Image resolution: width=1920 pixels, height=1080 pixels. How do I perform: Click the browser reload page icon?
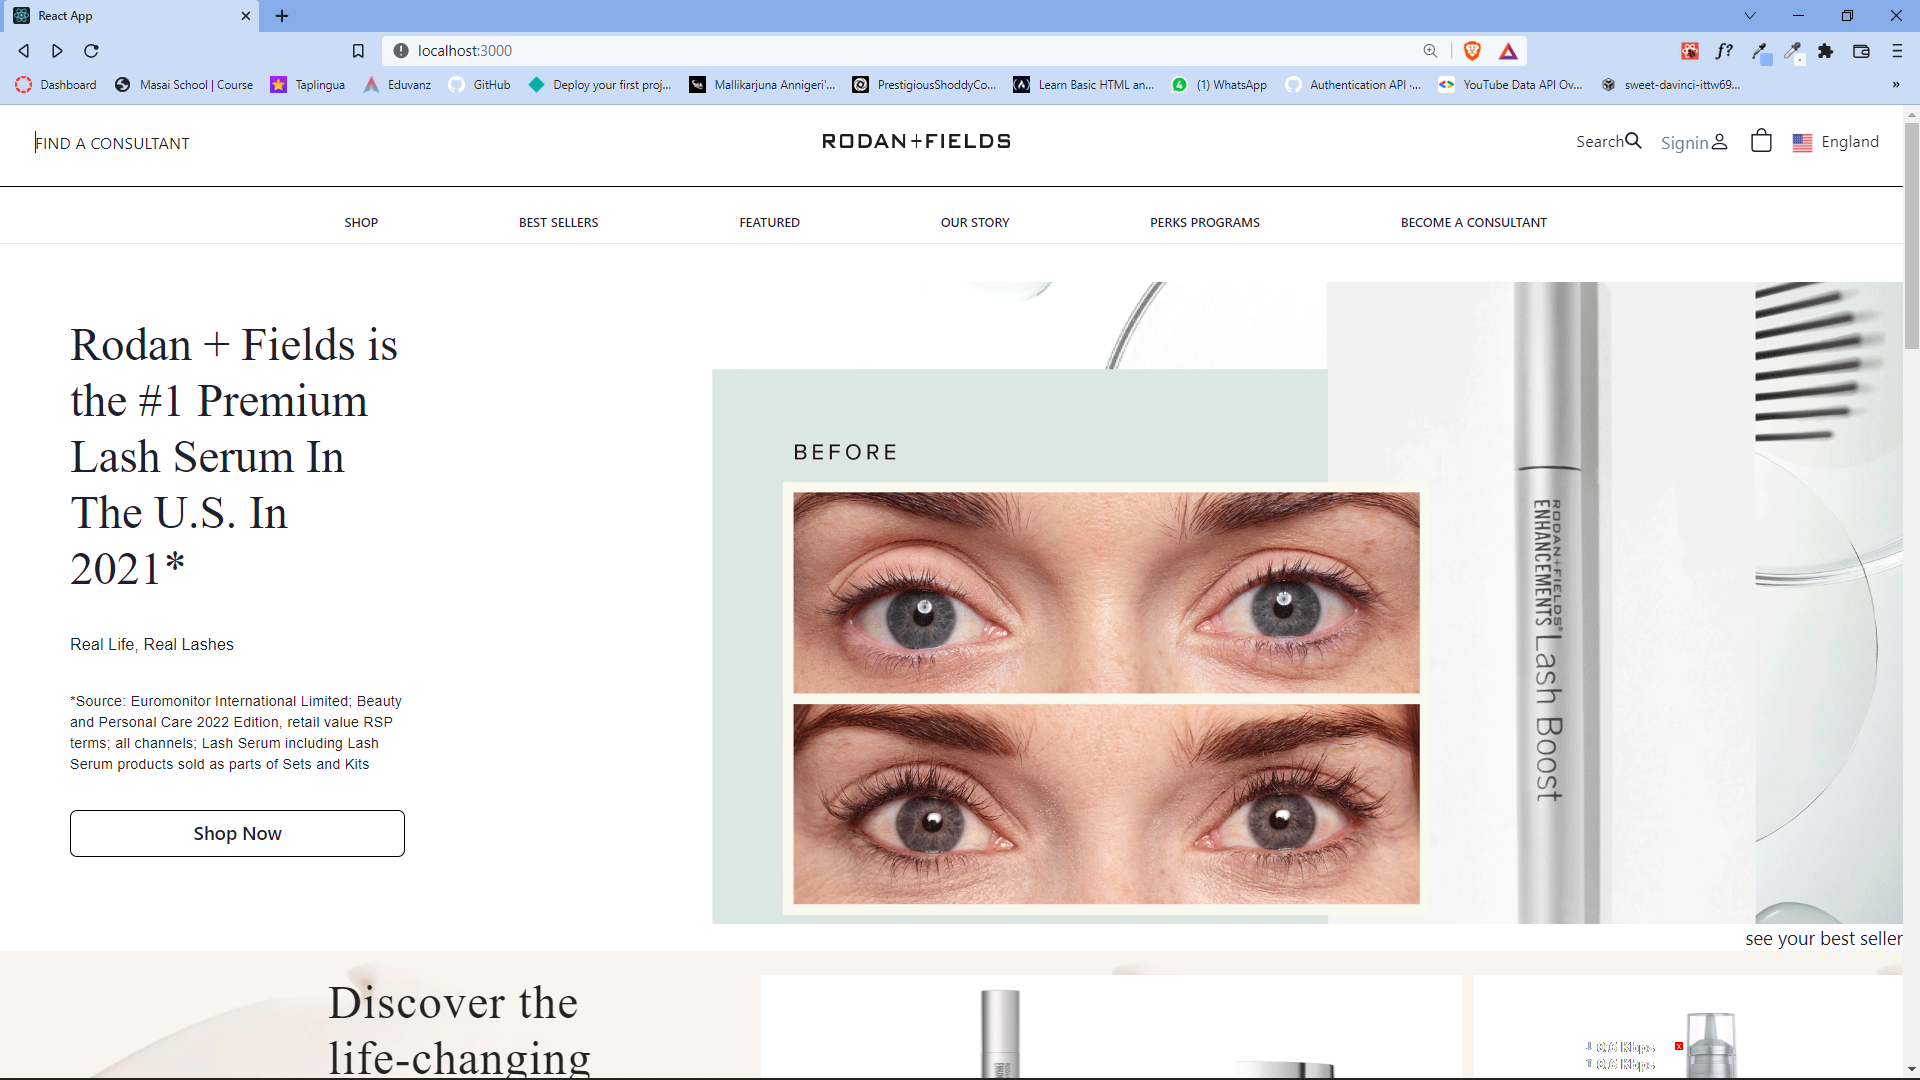[x=91, y=51]
